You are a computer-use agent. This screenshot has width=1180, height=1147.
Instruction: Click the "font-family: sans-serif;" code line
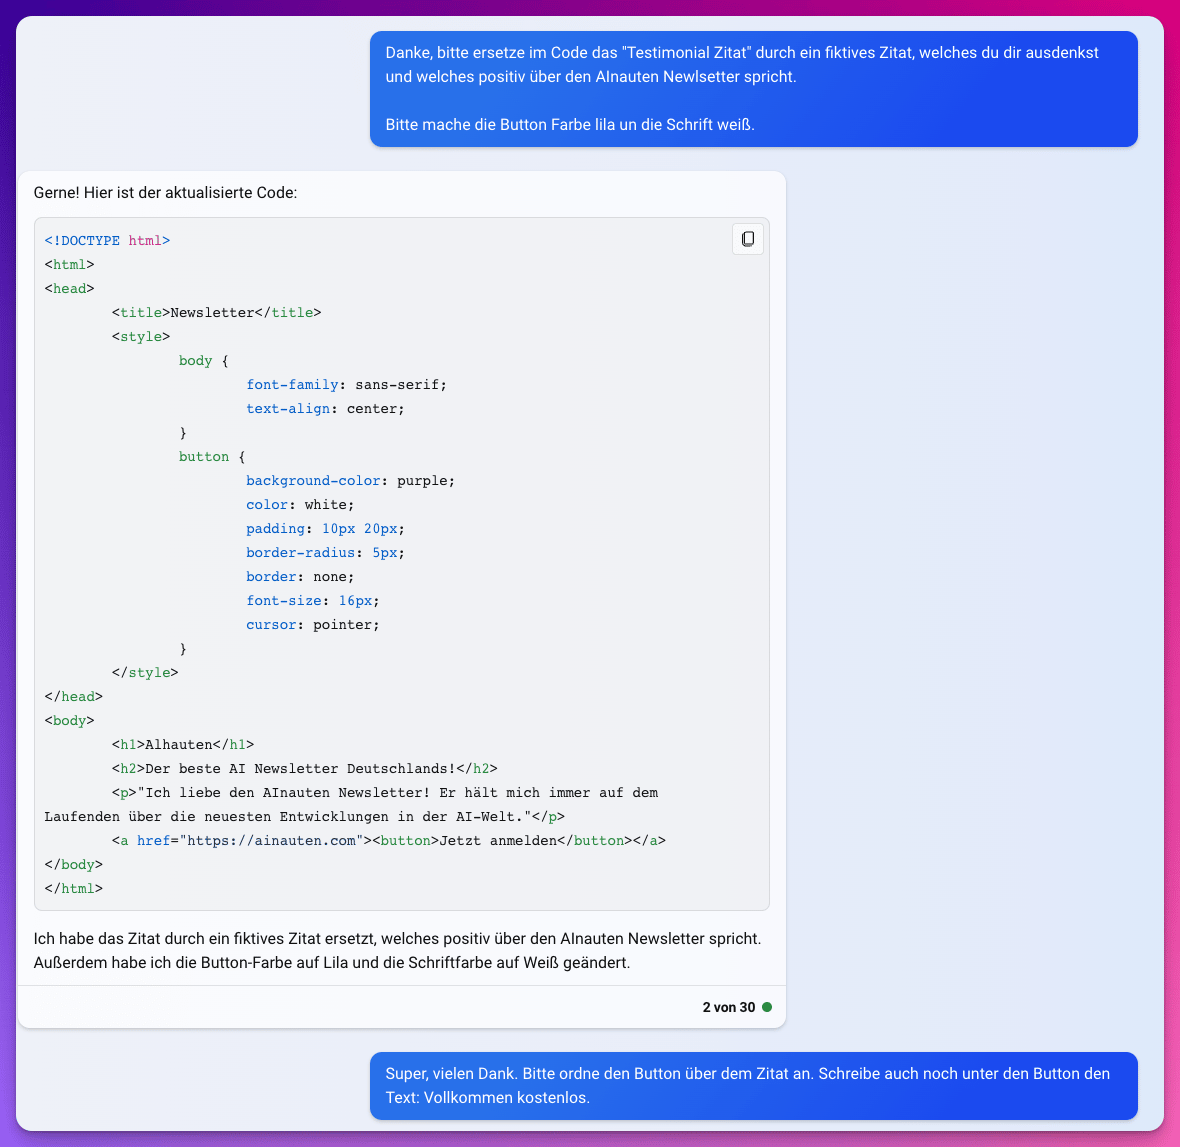(x=346, y=385)
